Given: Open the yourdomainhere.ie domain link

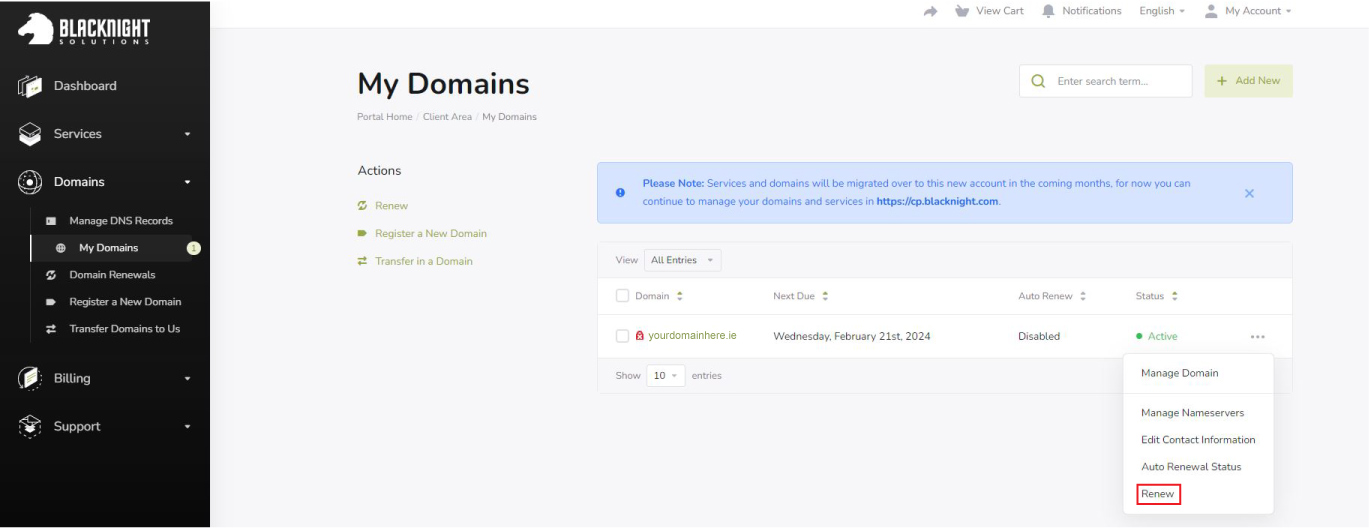Looking at the screenshot, I should [692, 336].
